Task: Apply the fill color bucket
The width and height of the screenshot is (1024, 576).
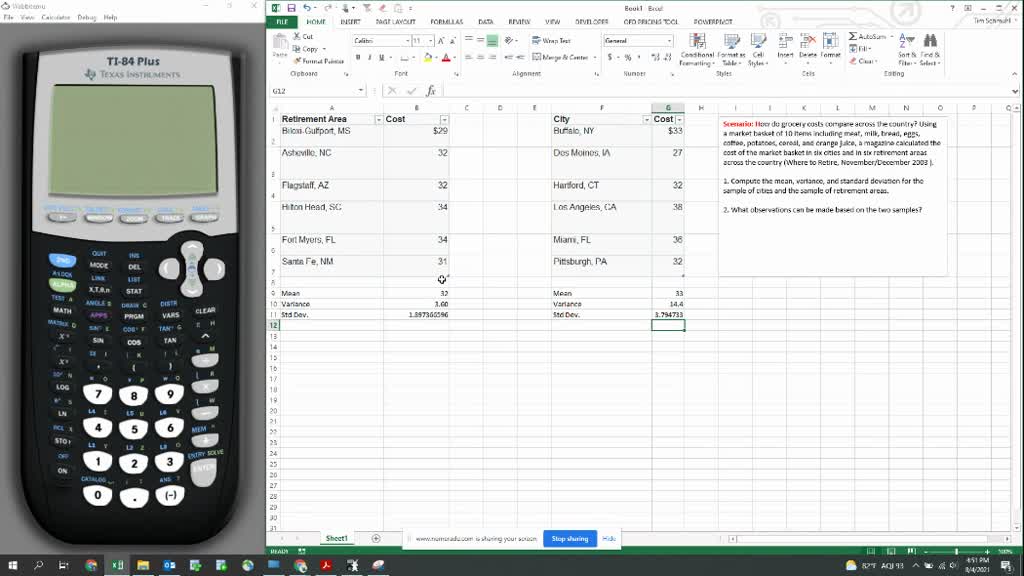Action: tap(428, 57)
